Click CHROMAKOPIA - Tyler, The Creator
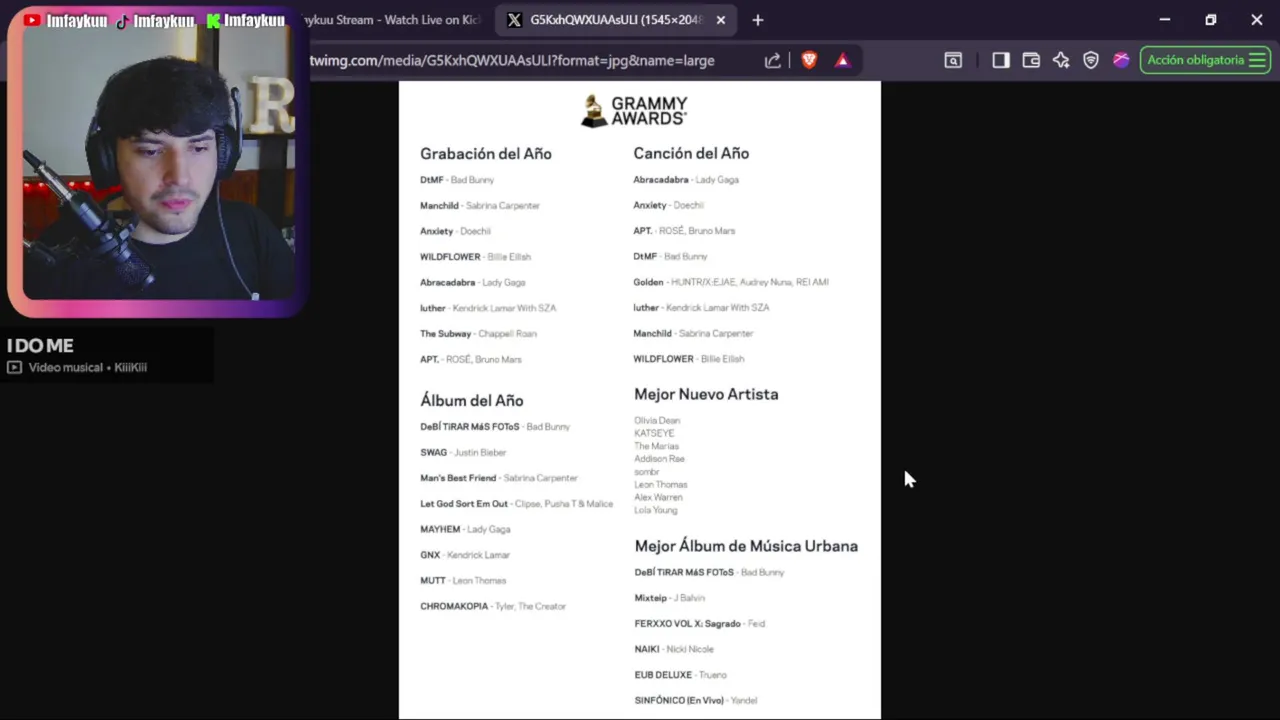The height and width of the screenshot is (720, 1280). 493,606
